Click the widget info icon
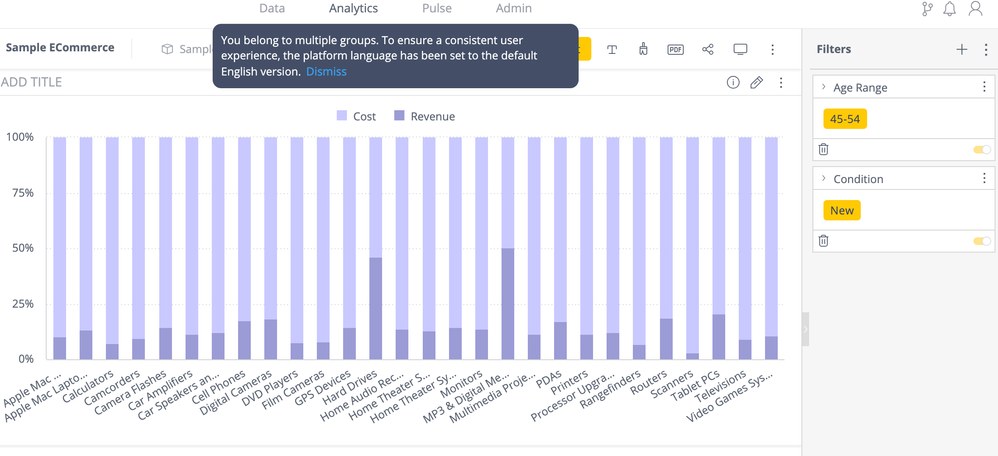The width and height of the screenshot is (998, 456). click(733, 82)
